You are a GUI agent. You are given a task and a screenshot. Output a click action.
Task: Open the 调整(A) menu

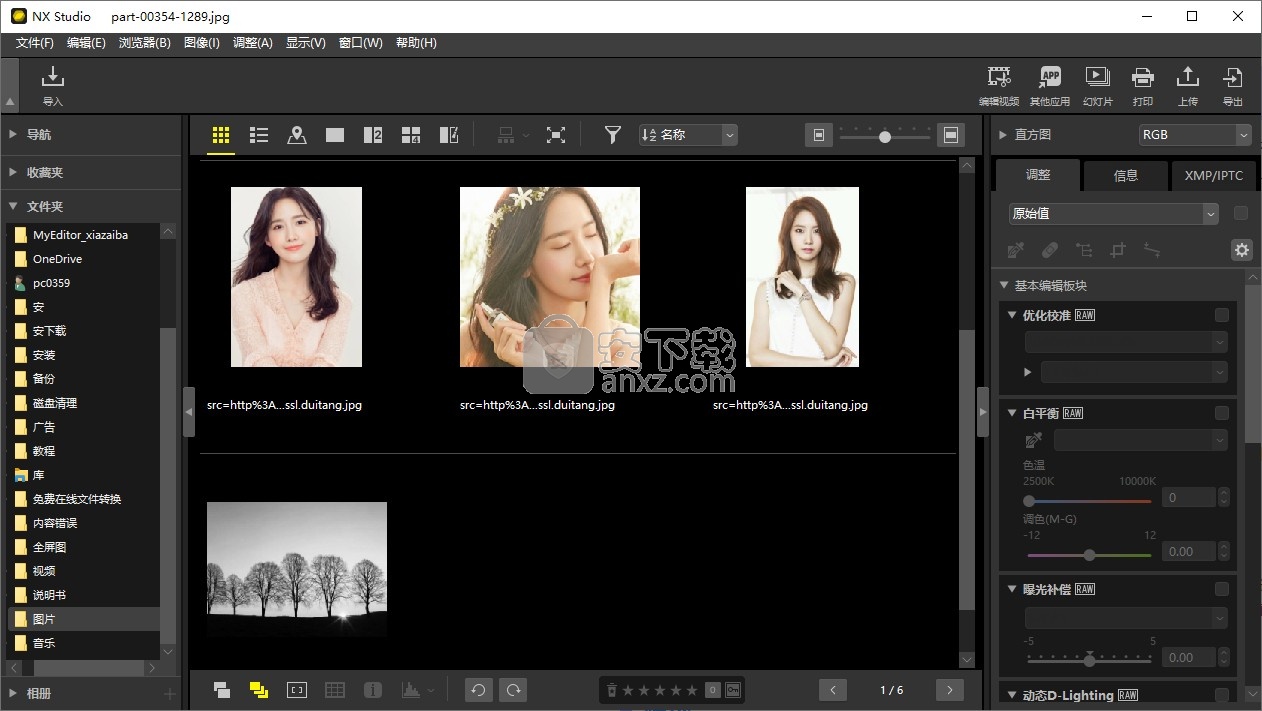click(253, 43)
